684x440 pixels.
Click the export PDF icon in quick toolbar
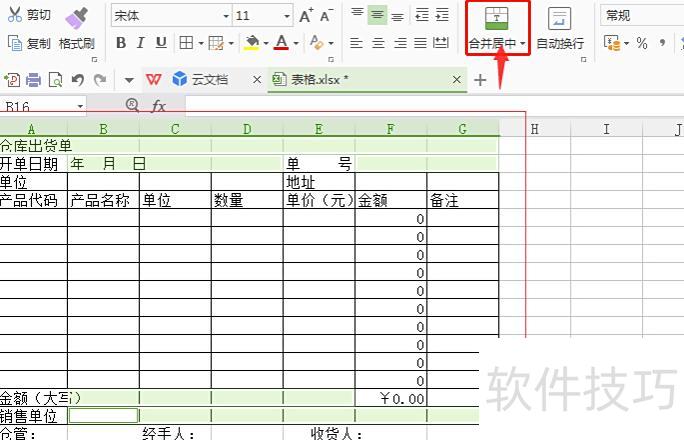click(x=12, y=80)
